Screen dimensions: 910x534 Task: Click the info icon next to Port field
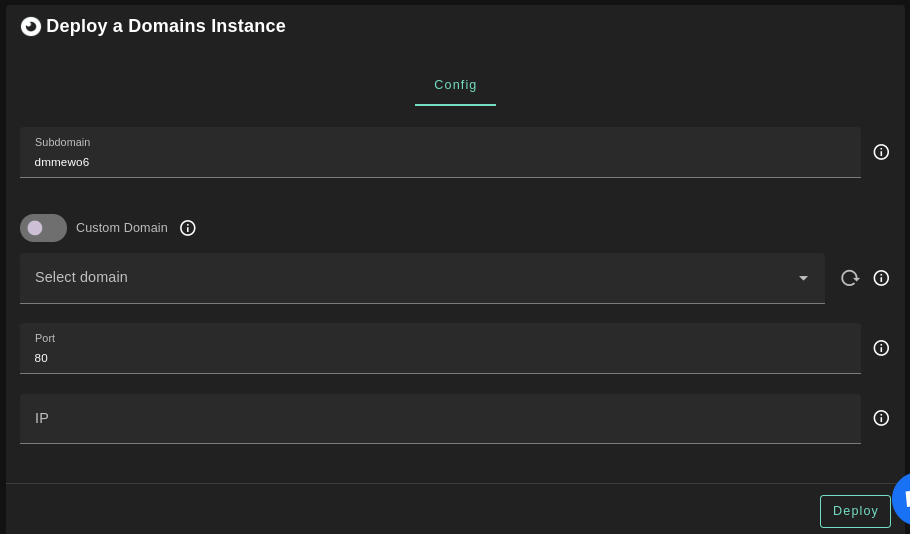[x=881, y=348]
